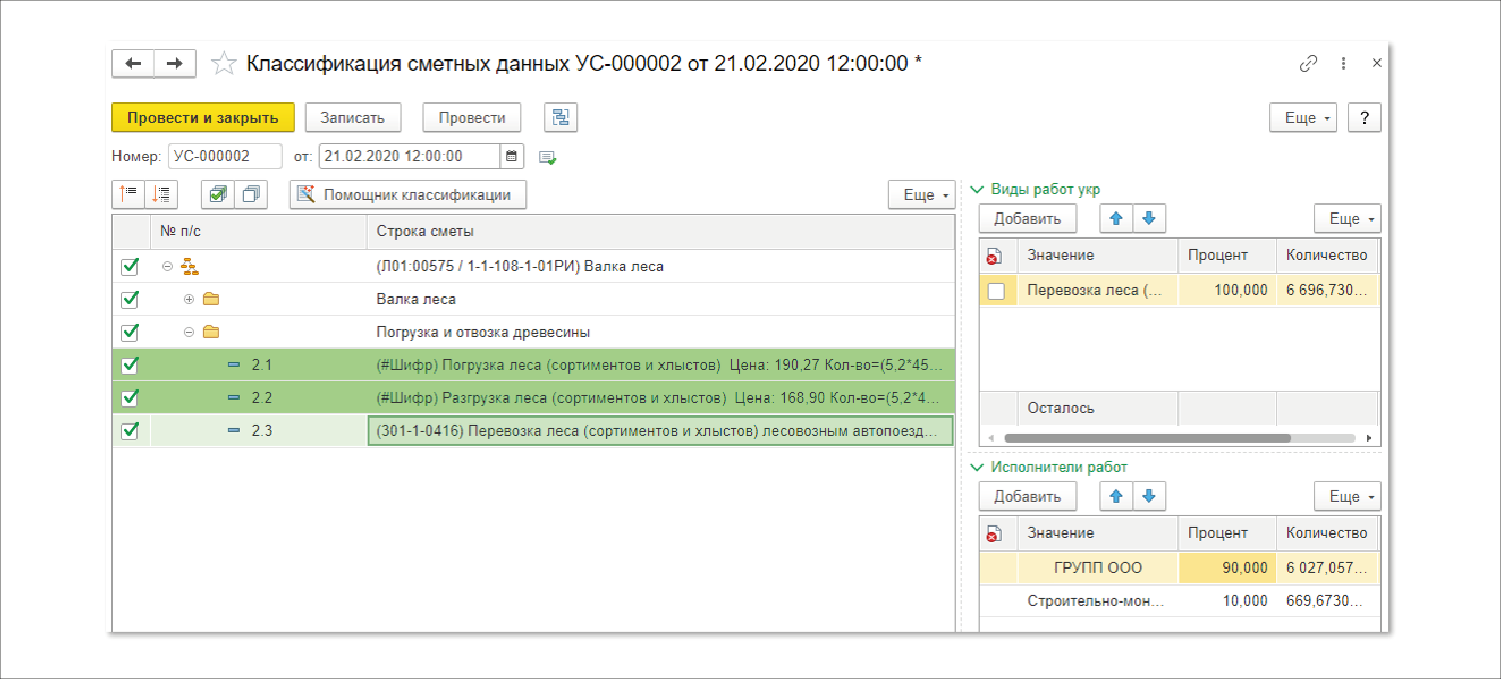Click the Номер input field
The height and width of the screenshot is (679, 1501).
pos(224,156)
